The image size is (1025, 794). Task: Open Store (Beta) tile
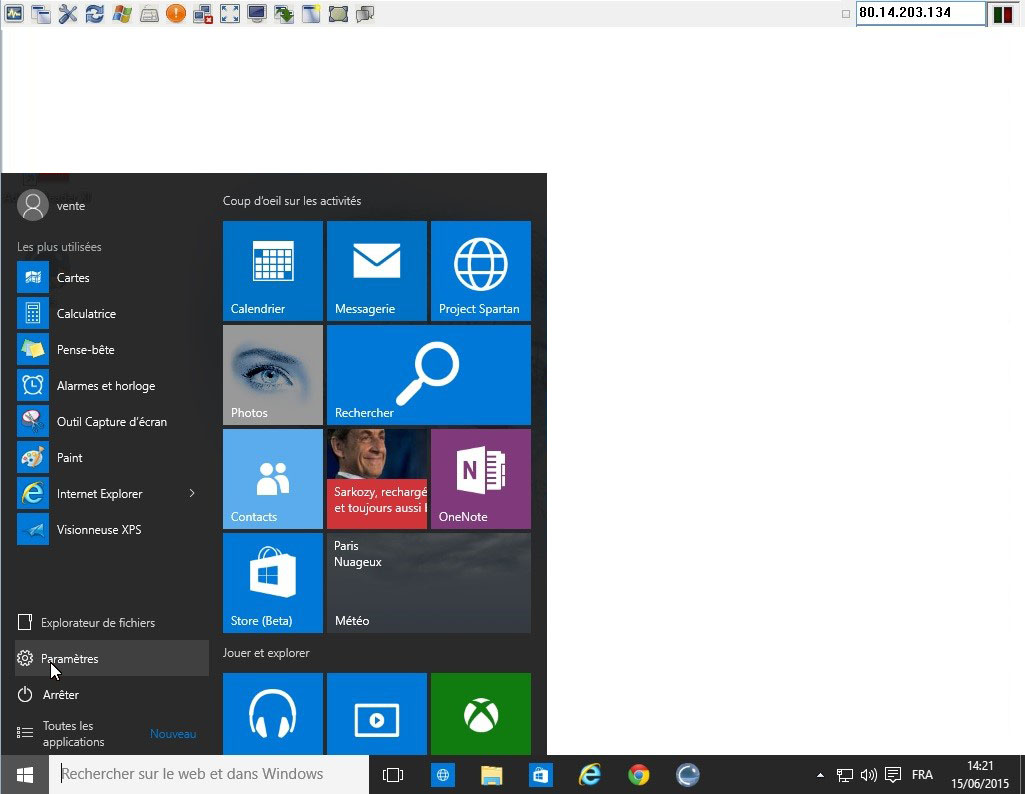coord(272,582)
